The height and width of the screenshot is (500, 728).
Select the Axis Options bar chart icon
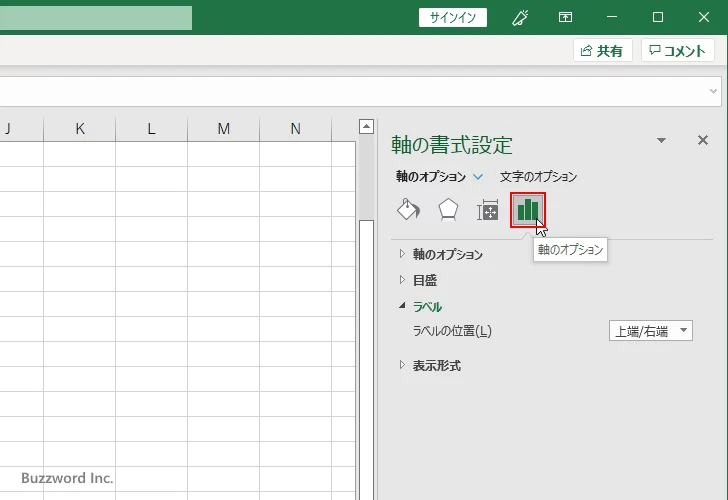tap(528, 210)
